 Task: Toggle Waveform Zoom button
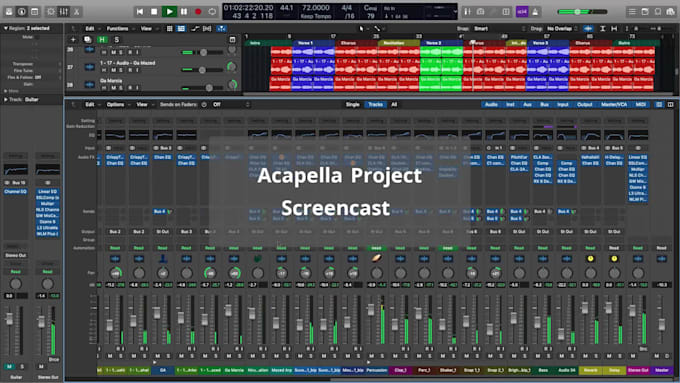pos(588,29)
